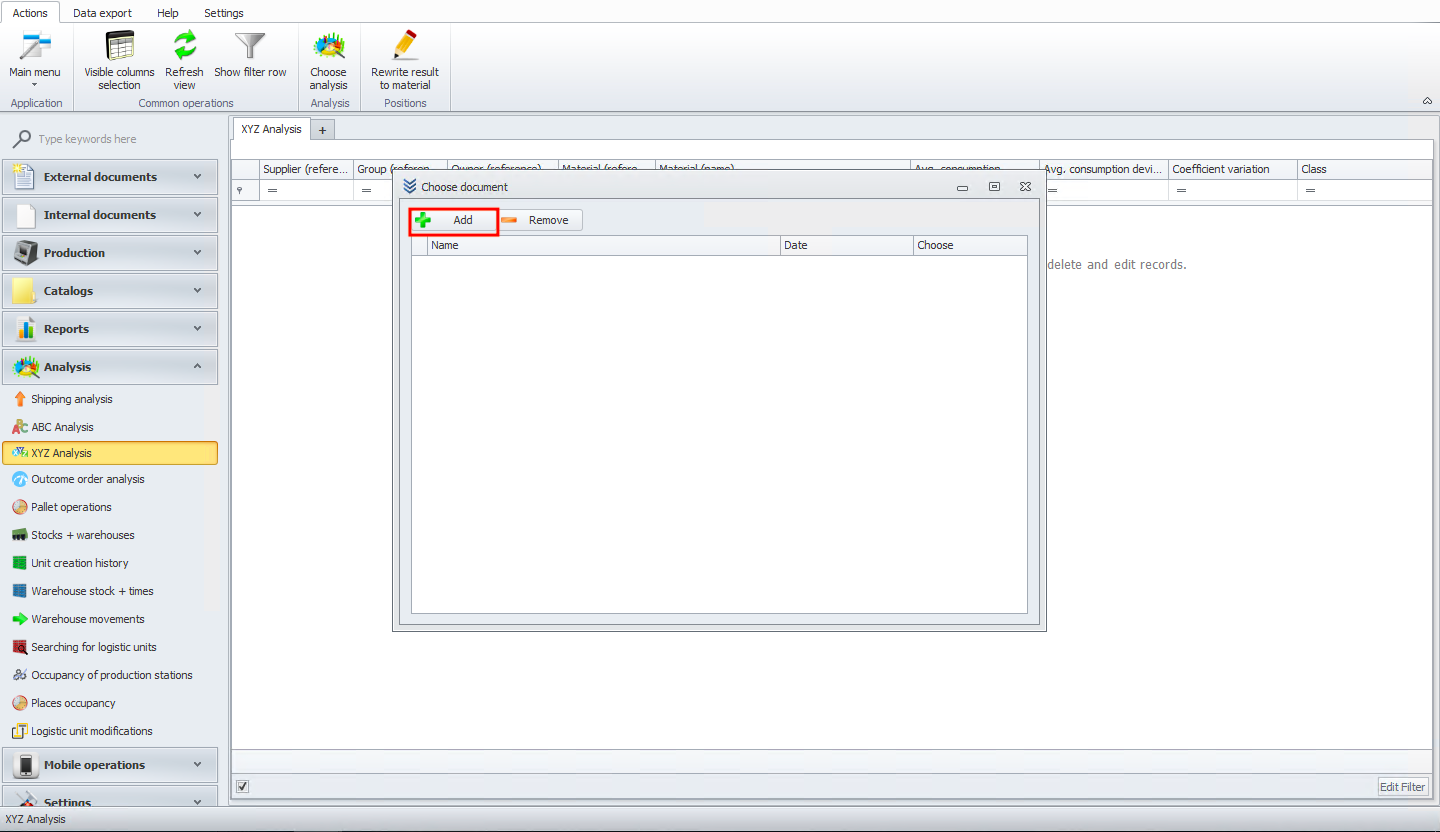Open Shipping analysis in sidebar

71,399
